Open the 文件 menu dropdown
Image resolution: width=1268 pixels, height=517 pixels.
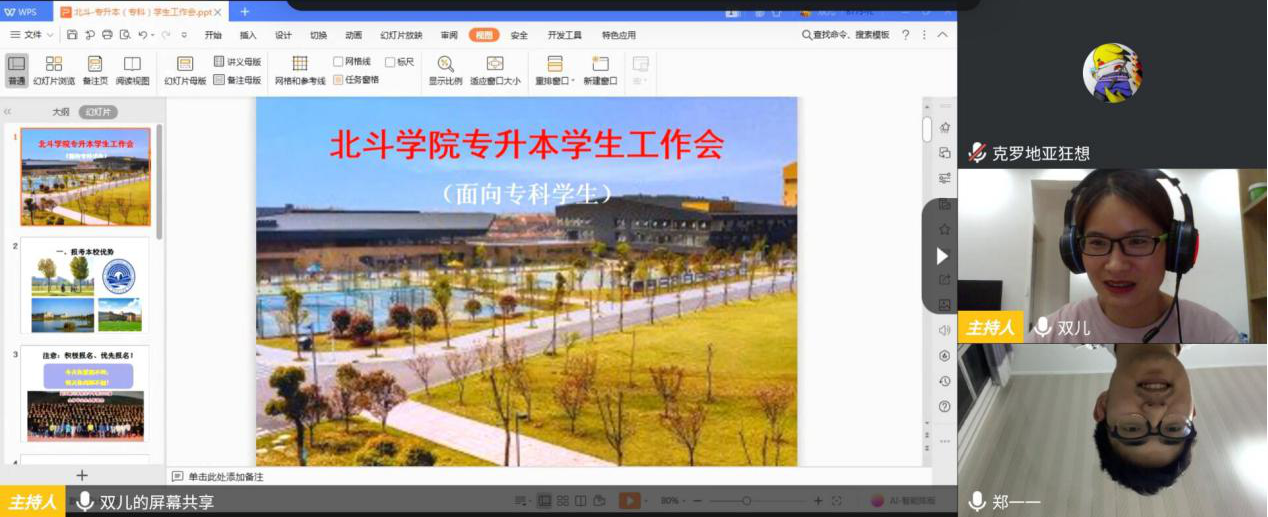[32, 35]
